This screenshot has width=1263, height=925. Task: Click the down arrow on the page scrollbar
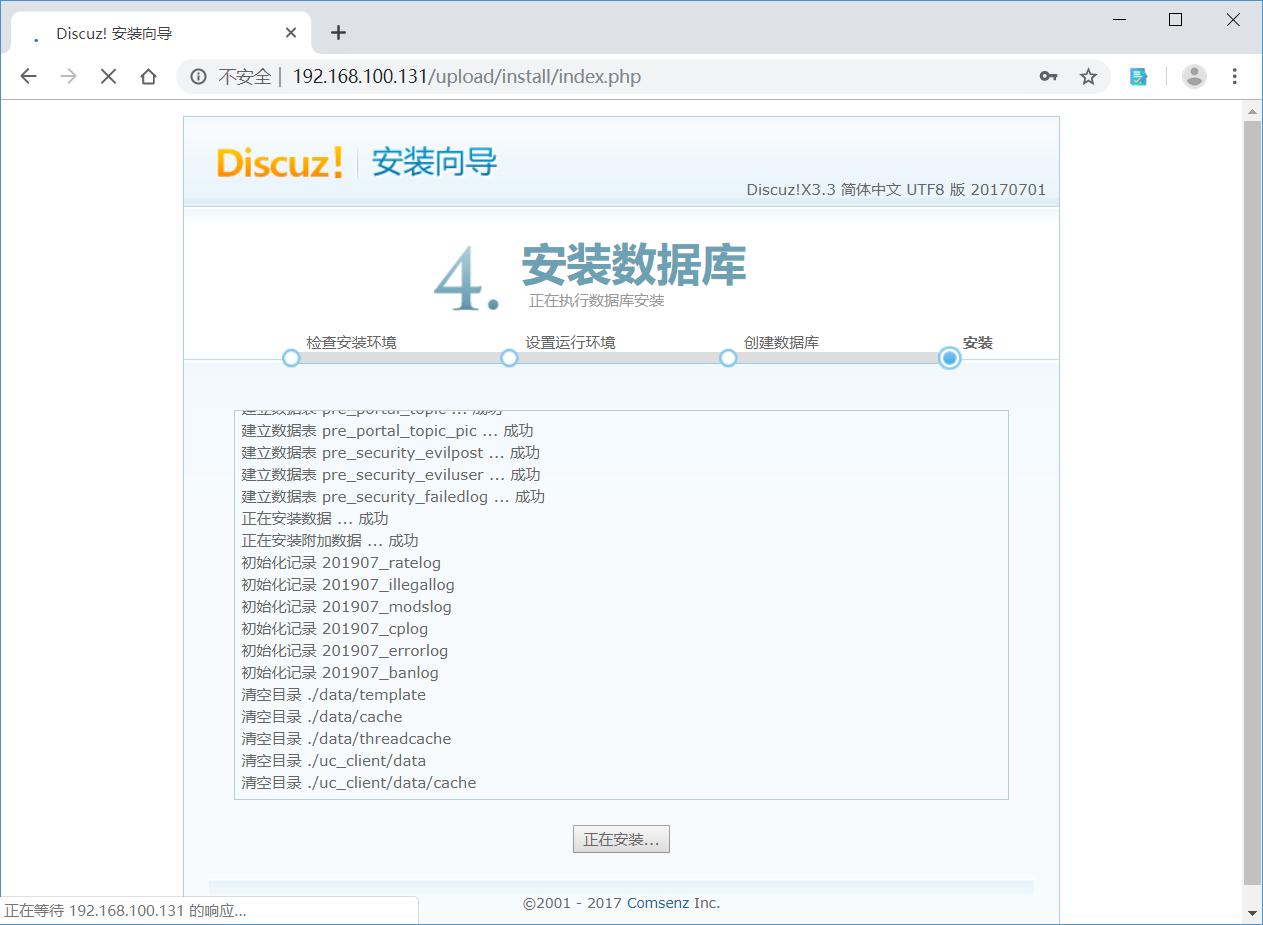click(1253, 911)
